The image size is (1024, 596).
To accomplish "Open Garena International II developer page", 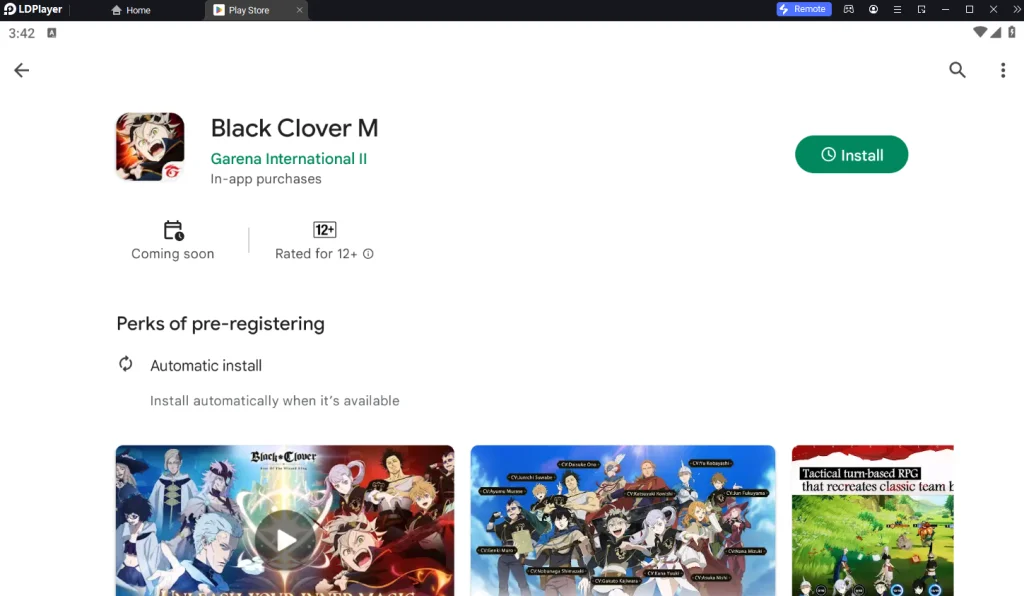I will [289, 159].
